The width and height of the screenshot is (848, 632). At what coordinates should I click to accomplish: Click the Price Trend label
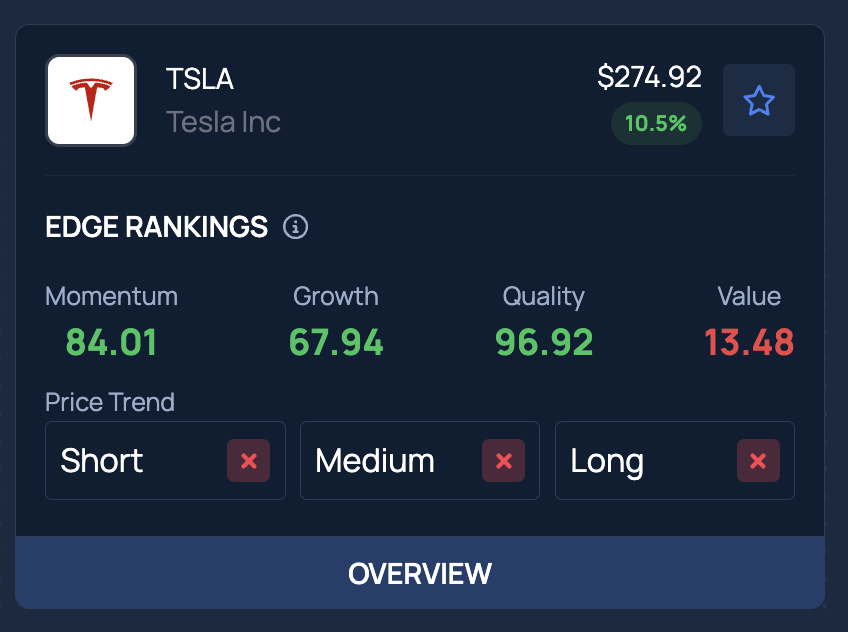110,402
